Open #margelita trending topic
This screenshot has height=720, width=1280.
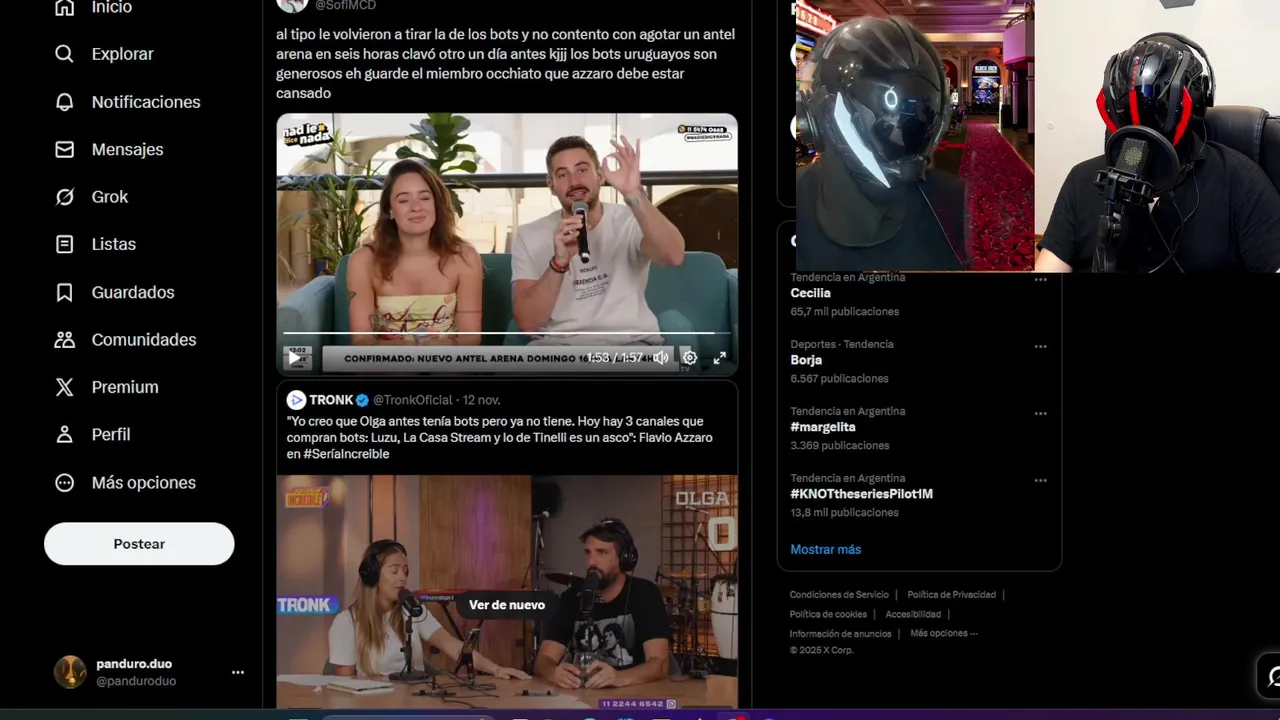823,427
